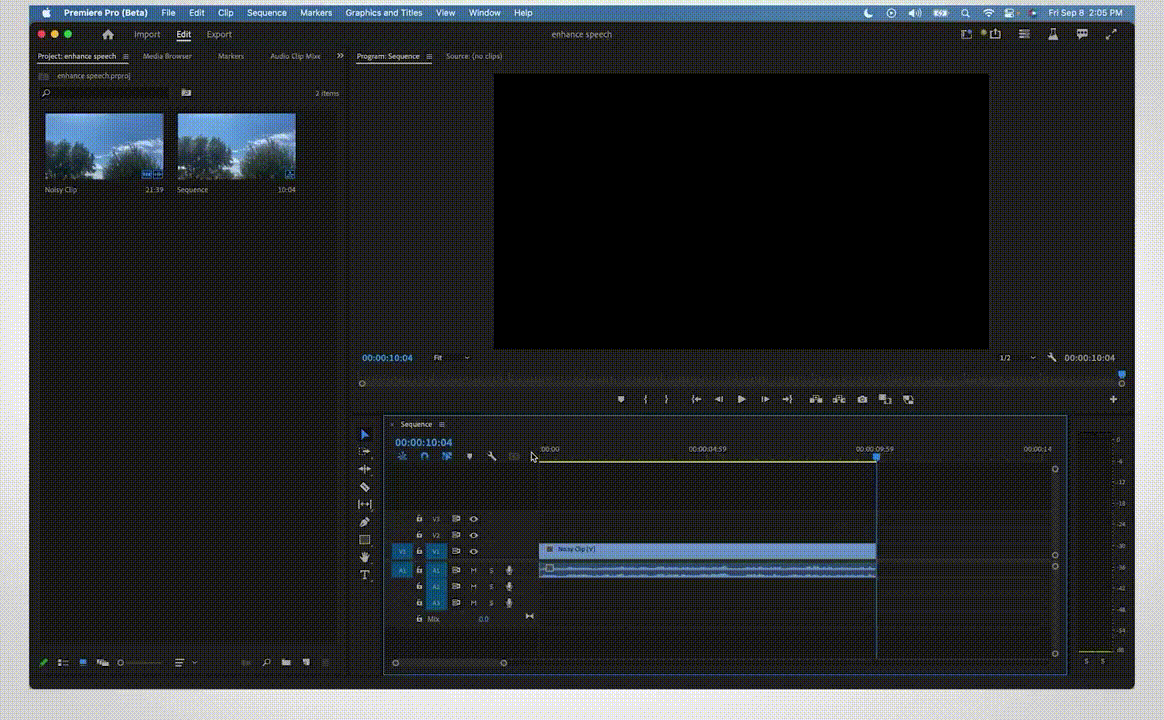Open Program monitor settings wrench

click(1052, 358)
